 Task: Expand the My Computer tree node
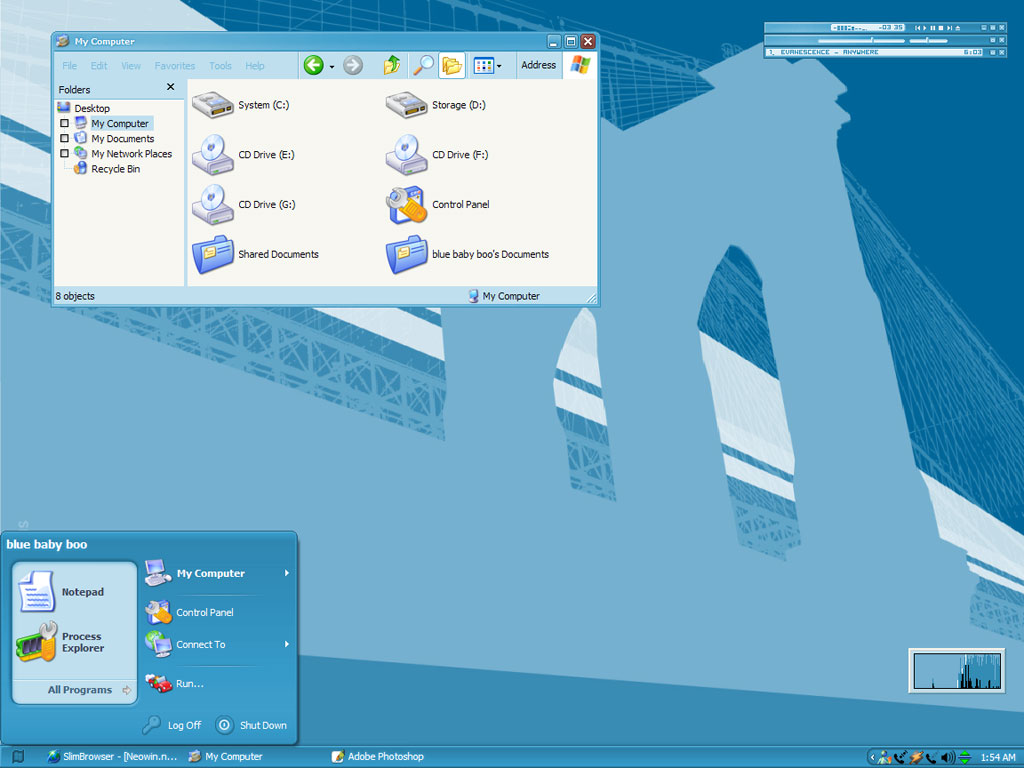point(65,124)
